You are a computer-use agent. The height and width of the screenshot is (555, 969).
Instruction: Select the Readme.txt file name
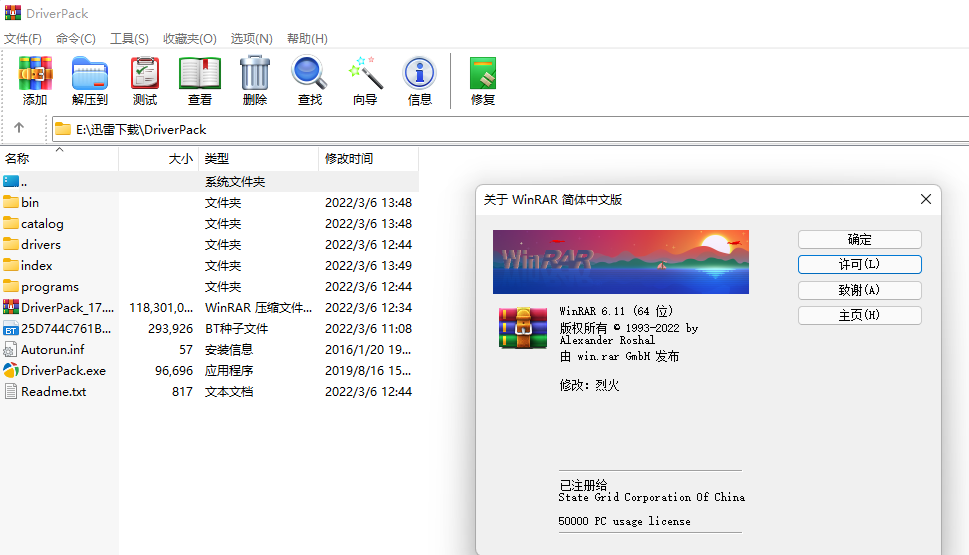54,392
